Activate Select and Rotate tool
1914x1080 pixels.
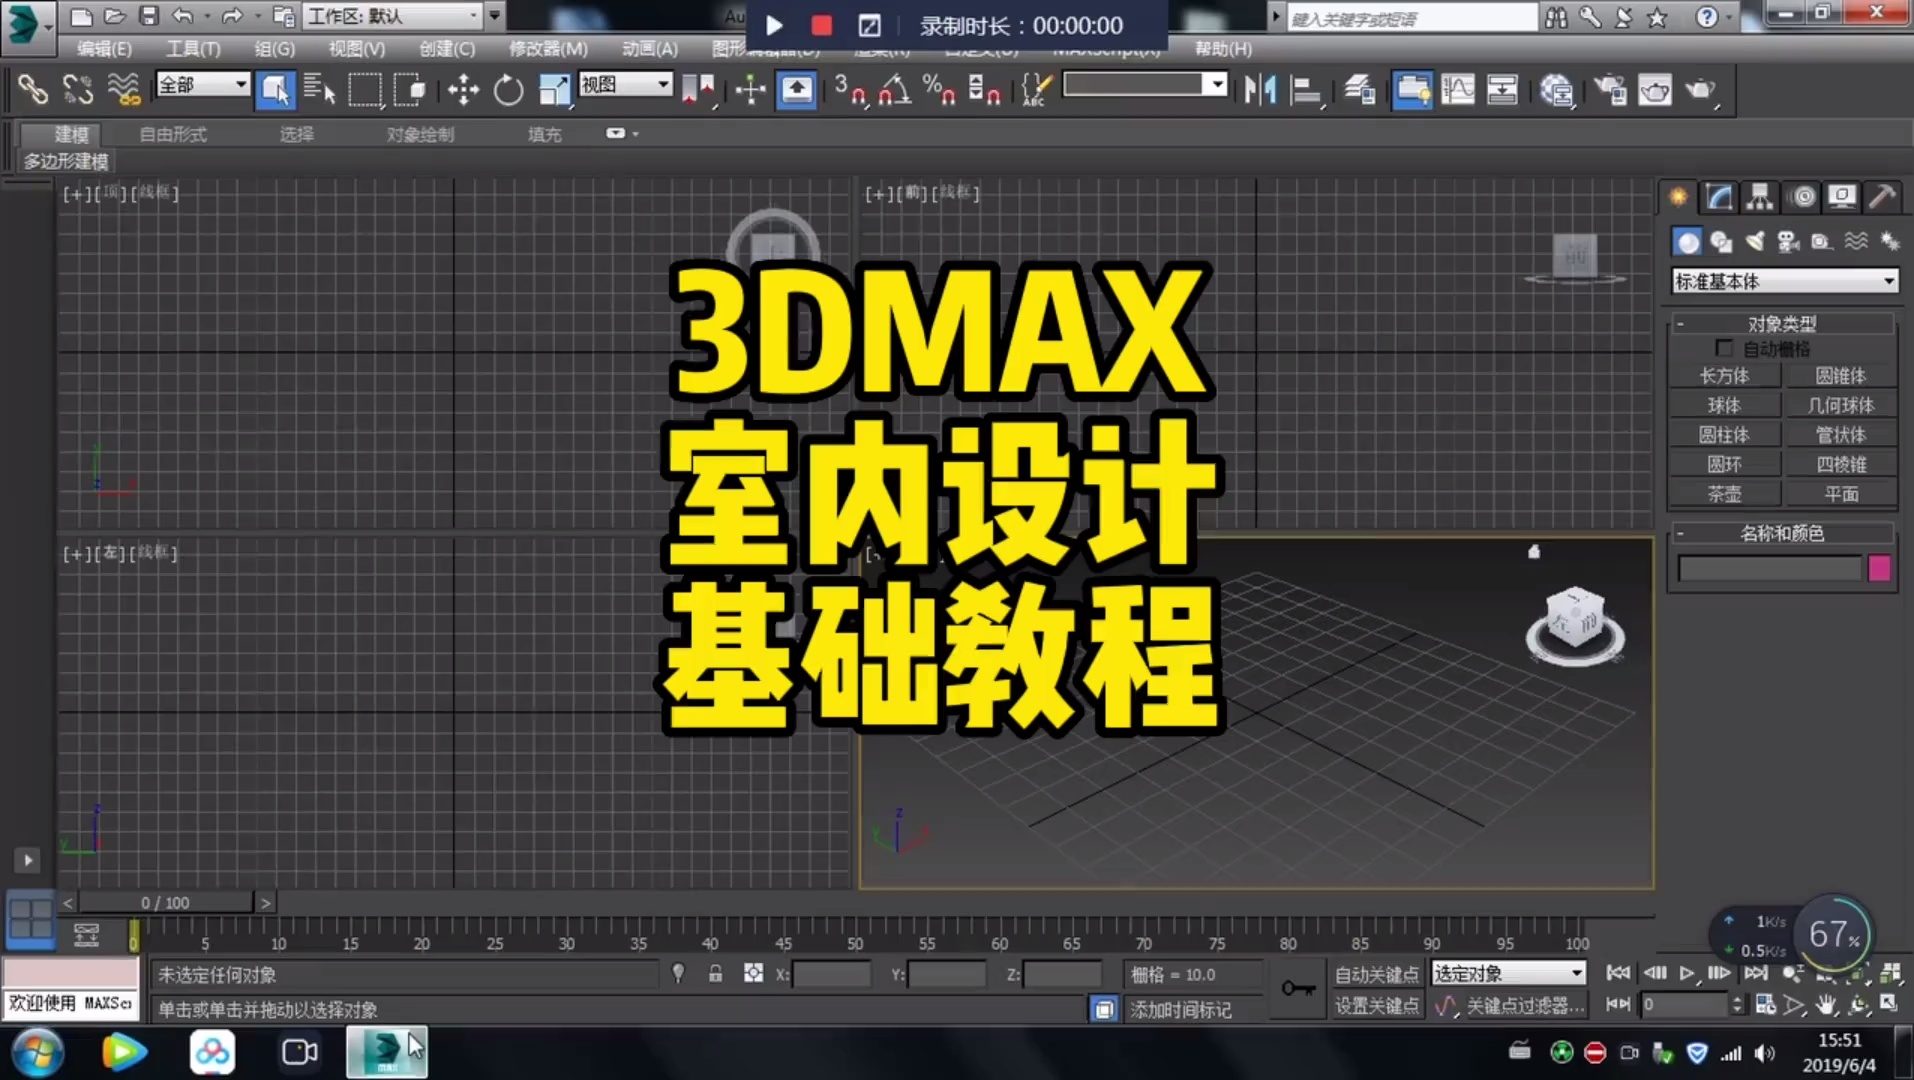click(508, 90)
